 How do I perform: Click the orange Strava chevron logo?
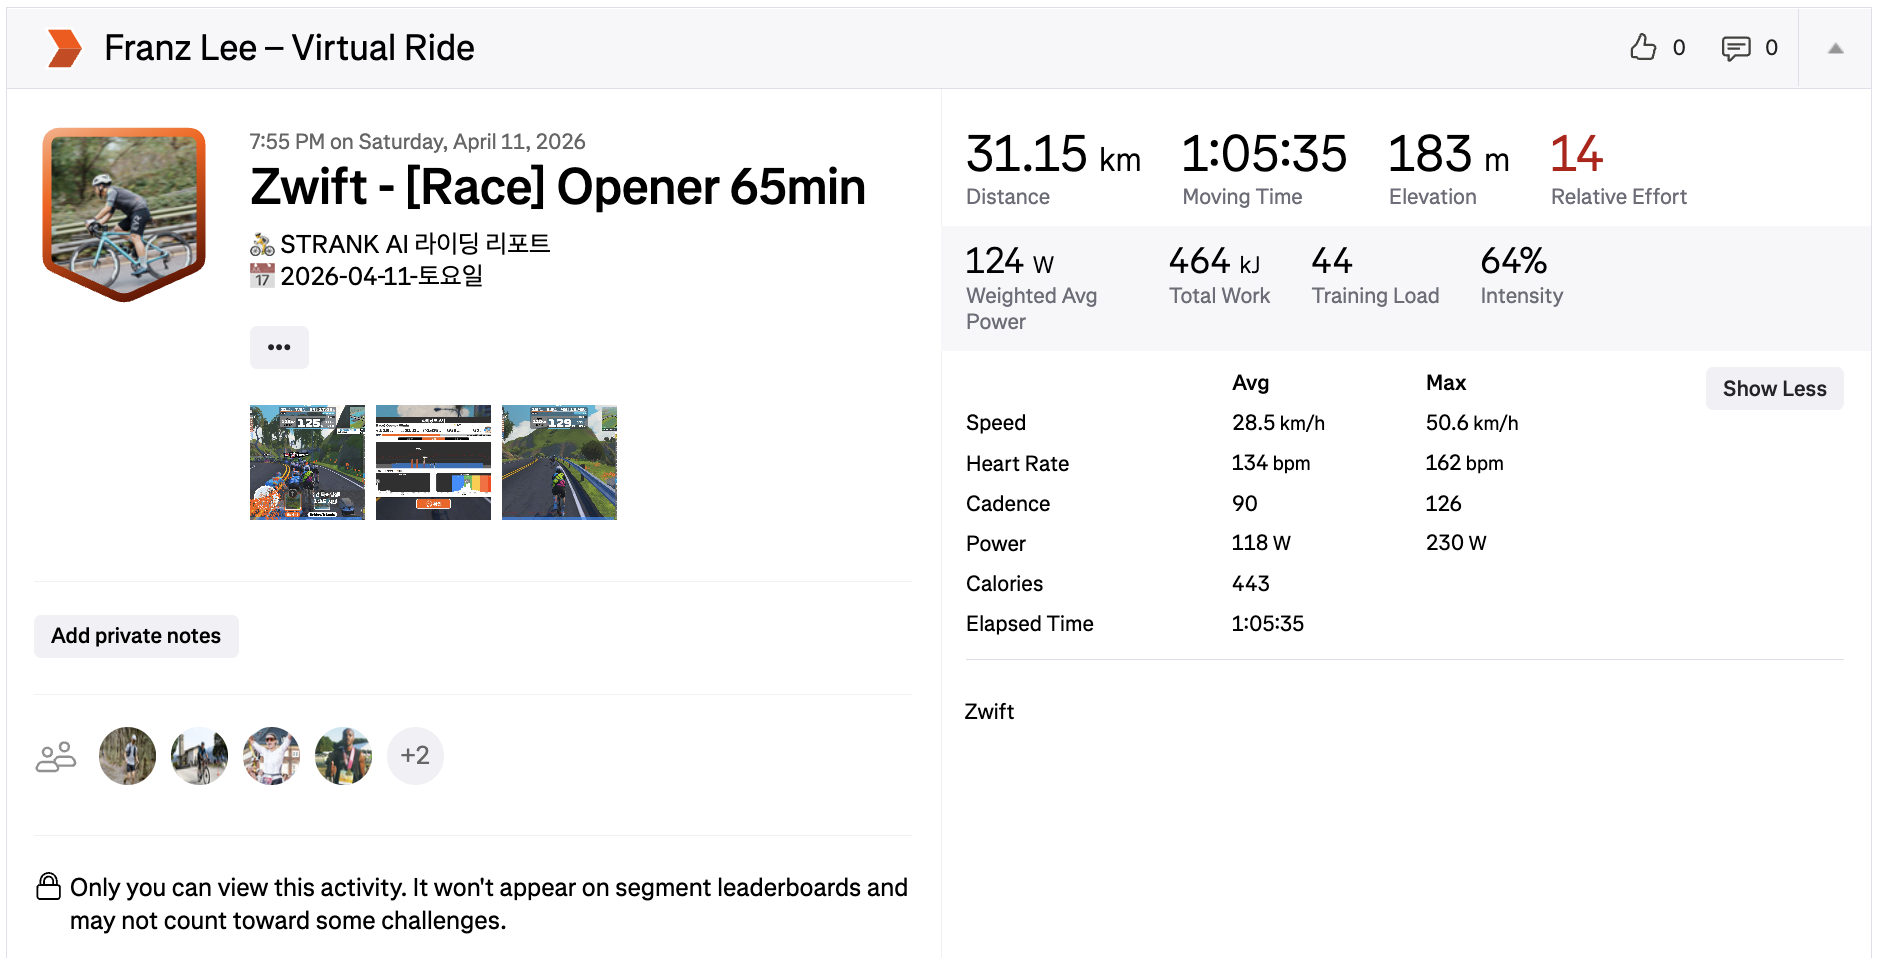pyautogui.click(x=65, y=48)
